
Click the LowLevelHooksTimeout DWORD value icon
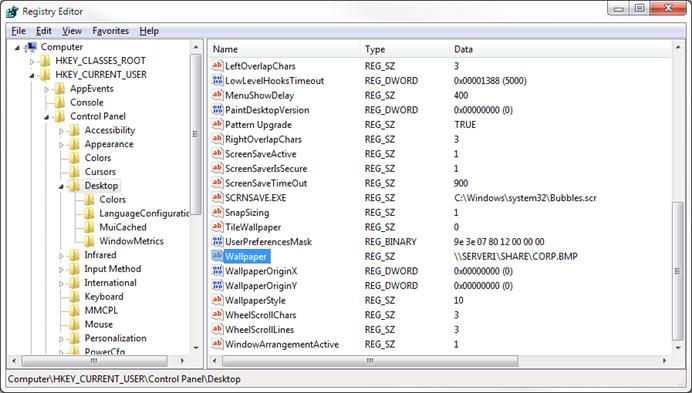pos(217,80)
